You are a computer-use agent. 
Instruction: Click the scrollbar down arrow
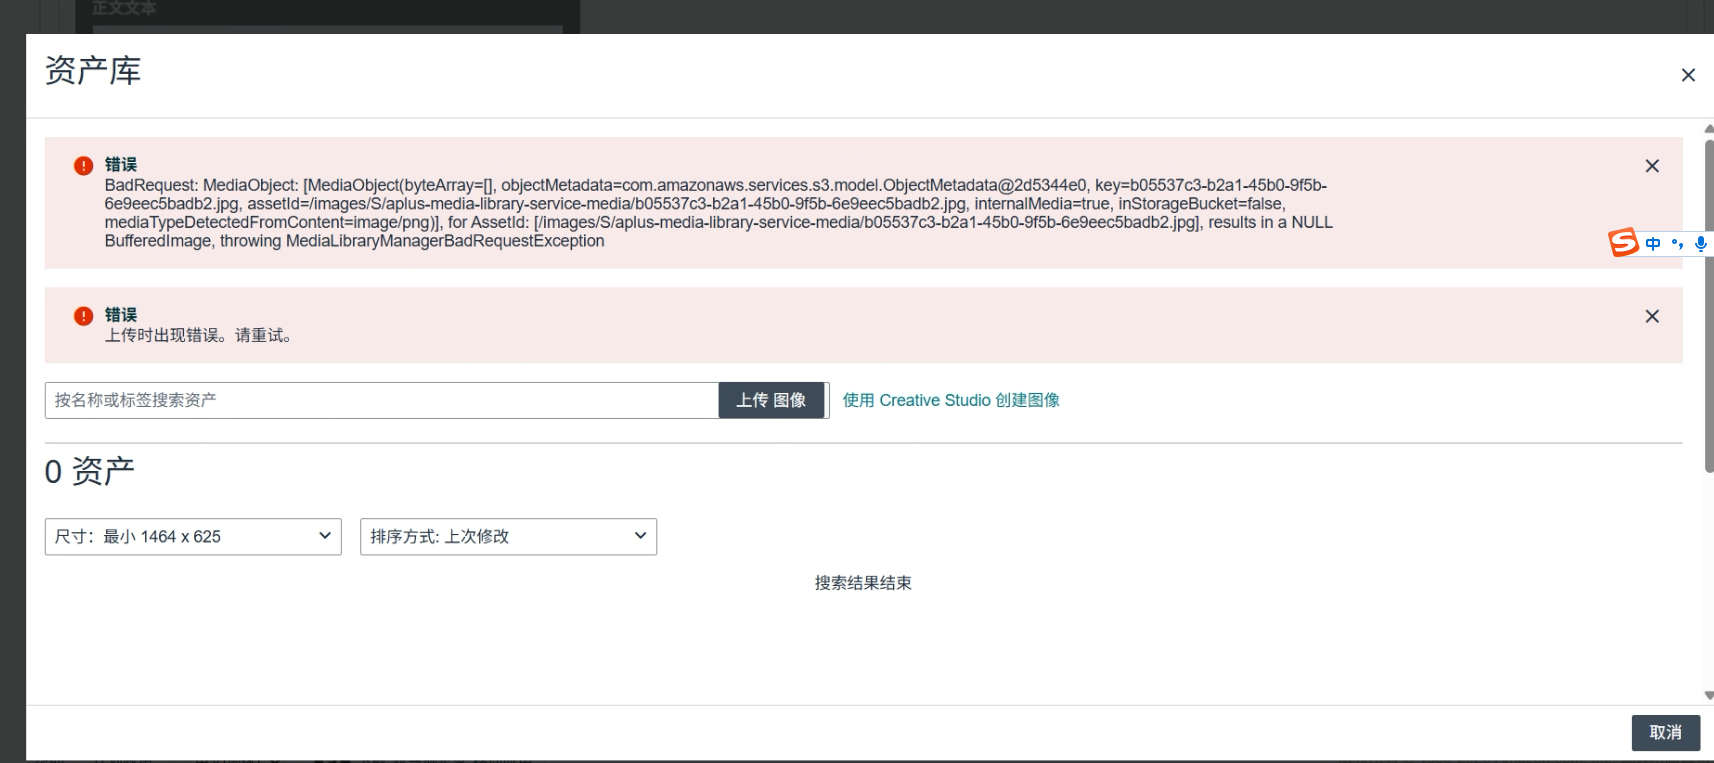(1708, 695)
